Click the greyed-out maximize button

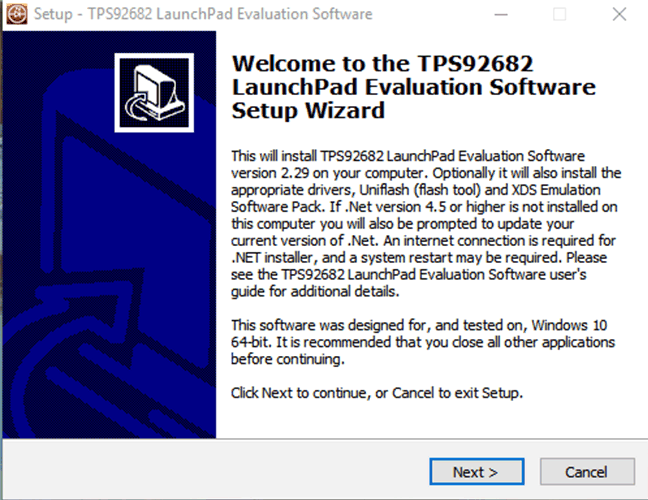coord(559,15)
